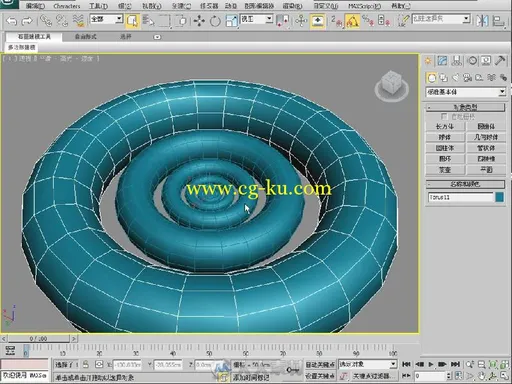
Task: Click the Undo arrow in the main toolbar
Action: [x=11, y=21]
